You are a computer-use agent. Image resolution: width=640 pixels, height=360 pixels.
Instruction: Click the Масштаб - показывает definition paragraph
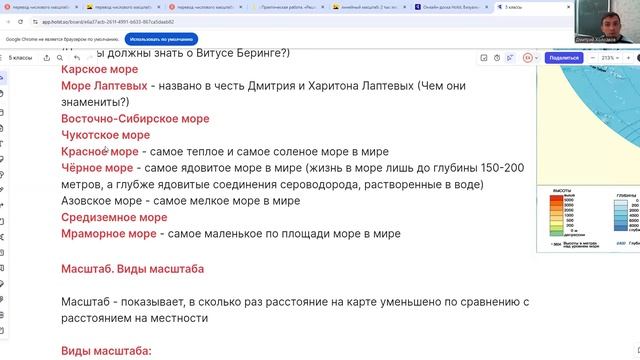[x=295, y=310]
